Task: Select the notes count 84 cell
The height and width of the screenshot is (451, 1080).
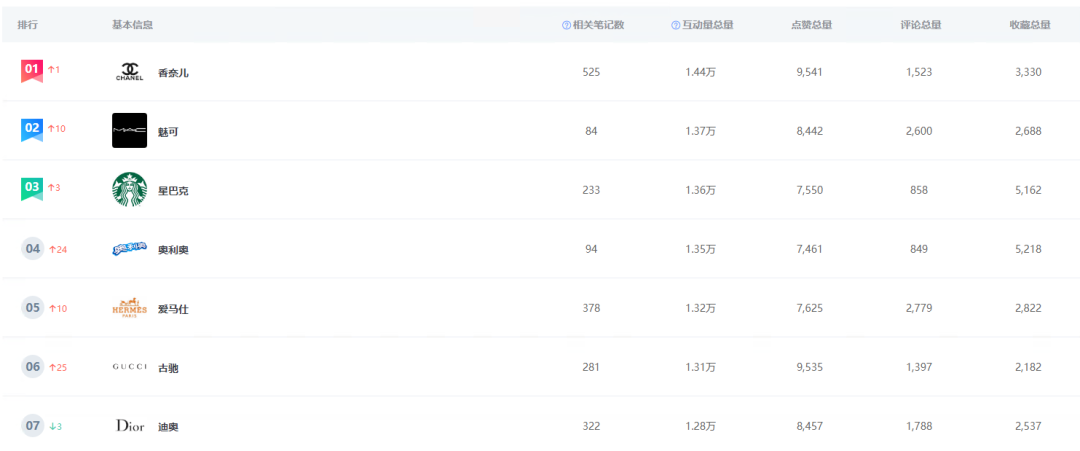Action: point(591,131)
